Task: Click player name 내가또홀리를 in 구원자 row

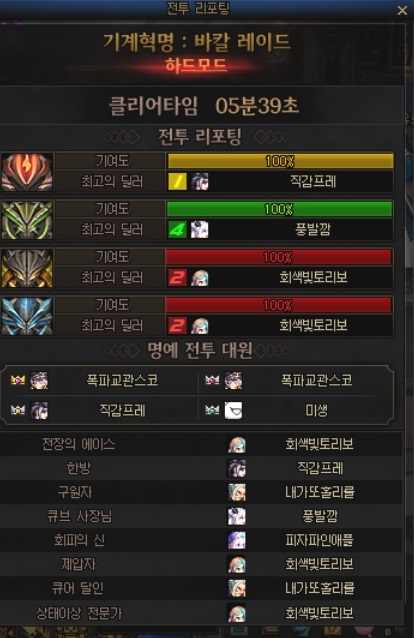Action: pyautogui.click(x=320, y=492)
